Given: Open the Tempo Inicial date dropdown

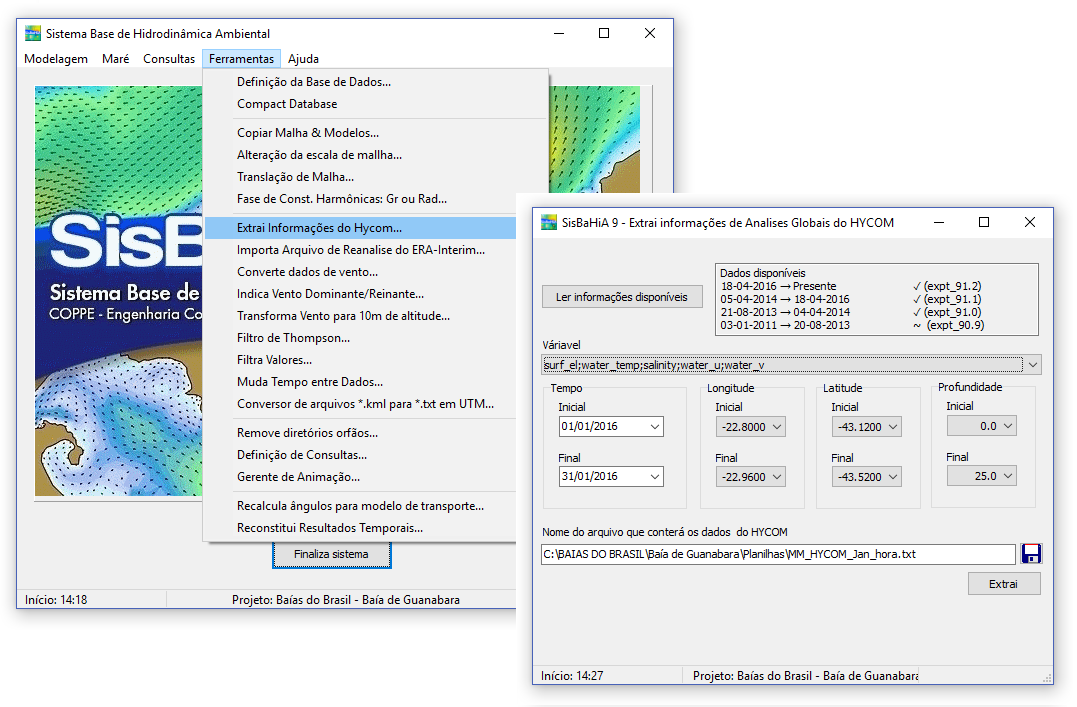Looking at the screenshot, I should 655,427.
